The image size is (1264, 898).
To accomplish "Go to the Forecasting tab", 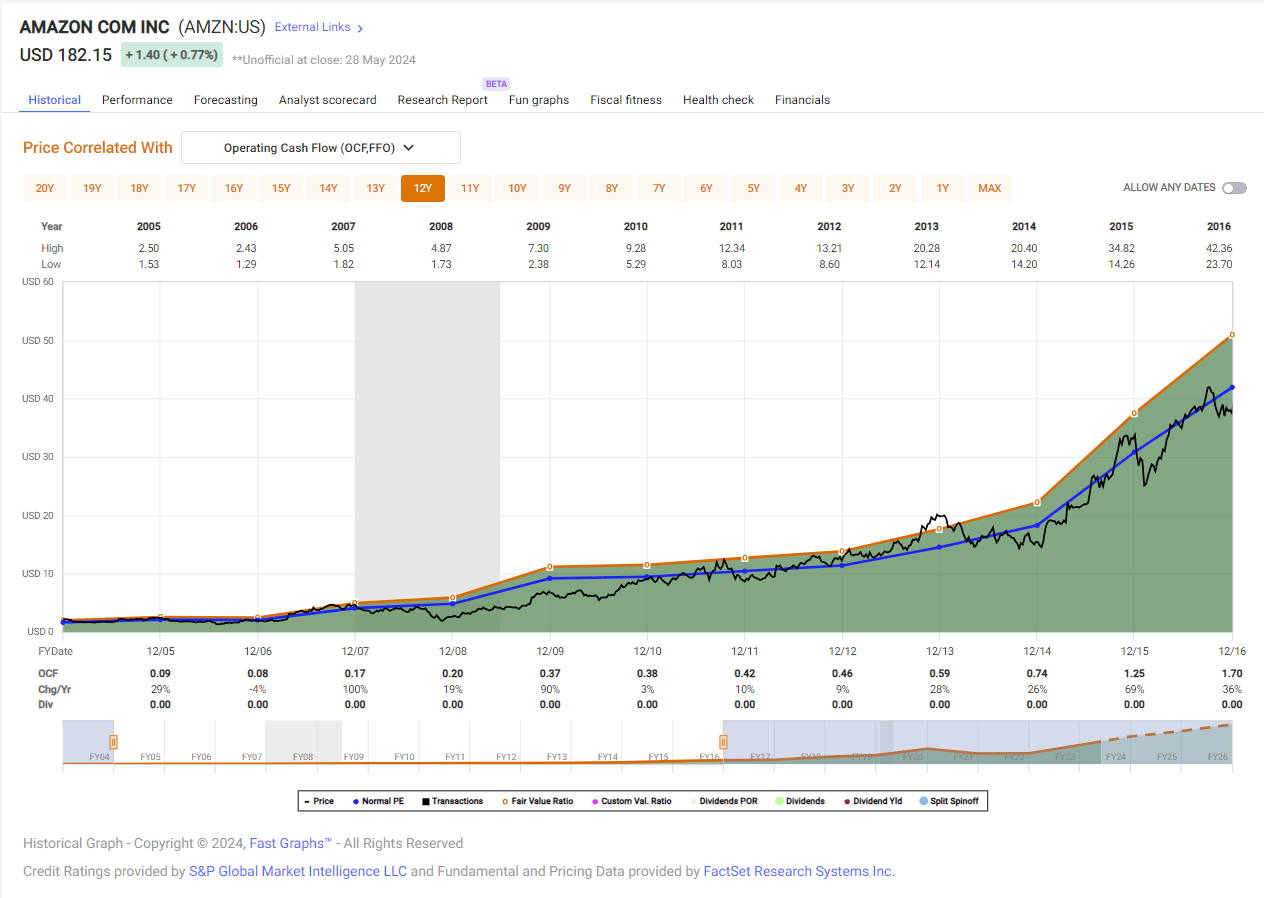I will click(226, 100).
